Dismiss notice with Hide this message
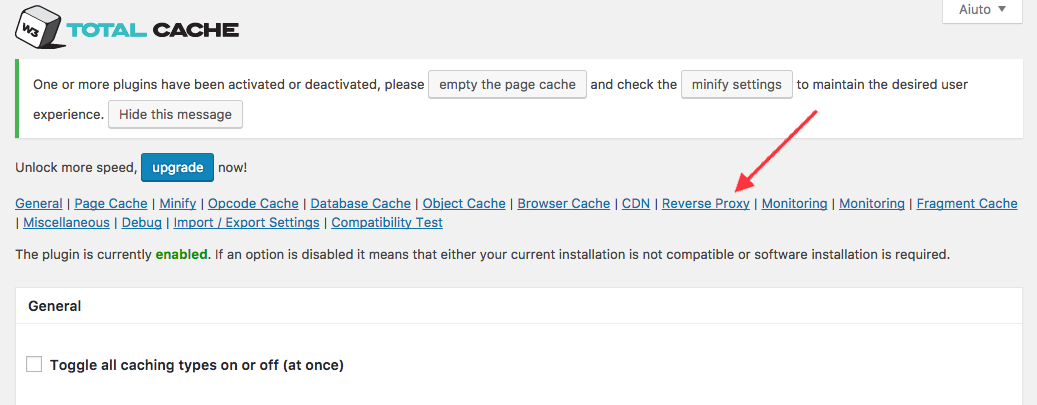The width and height of the screenshot is (1037, 405). (x=175, y=115)
